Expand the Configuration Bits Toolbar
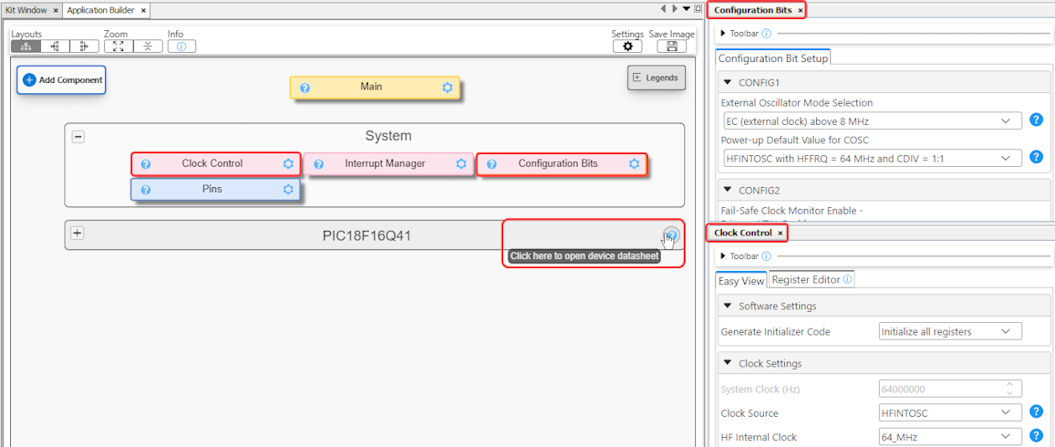Viewport: 1055px width, 447px height. (x=723, y=34)
